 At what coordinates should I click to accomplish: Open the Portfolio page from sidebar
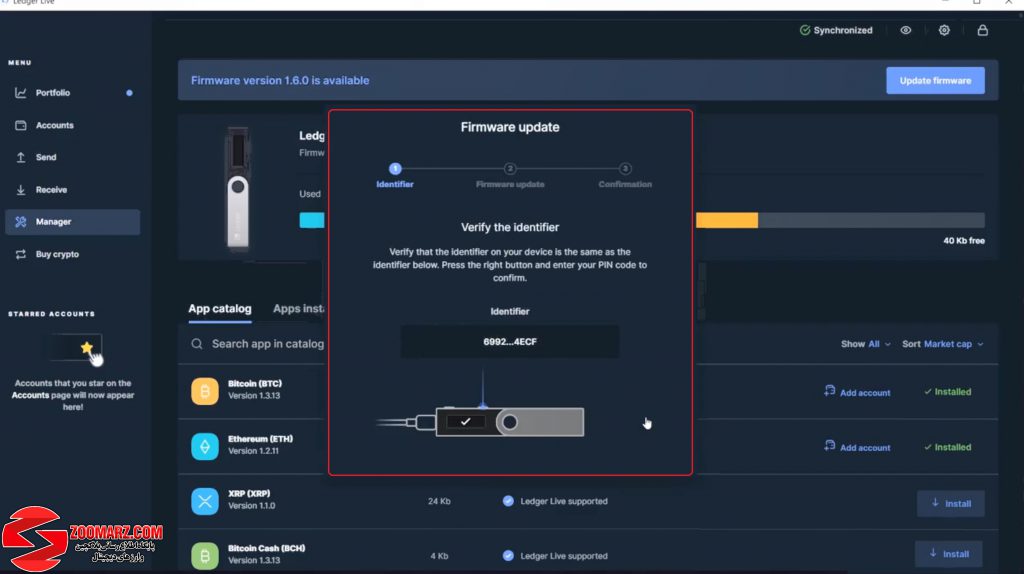click(72, 93)
